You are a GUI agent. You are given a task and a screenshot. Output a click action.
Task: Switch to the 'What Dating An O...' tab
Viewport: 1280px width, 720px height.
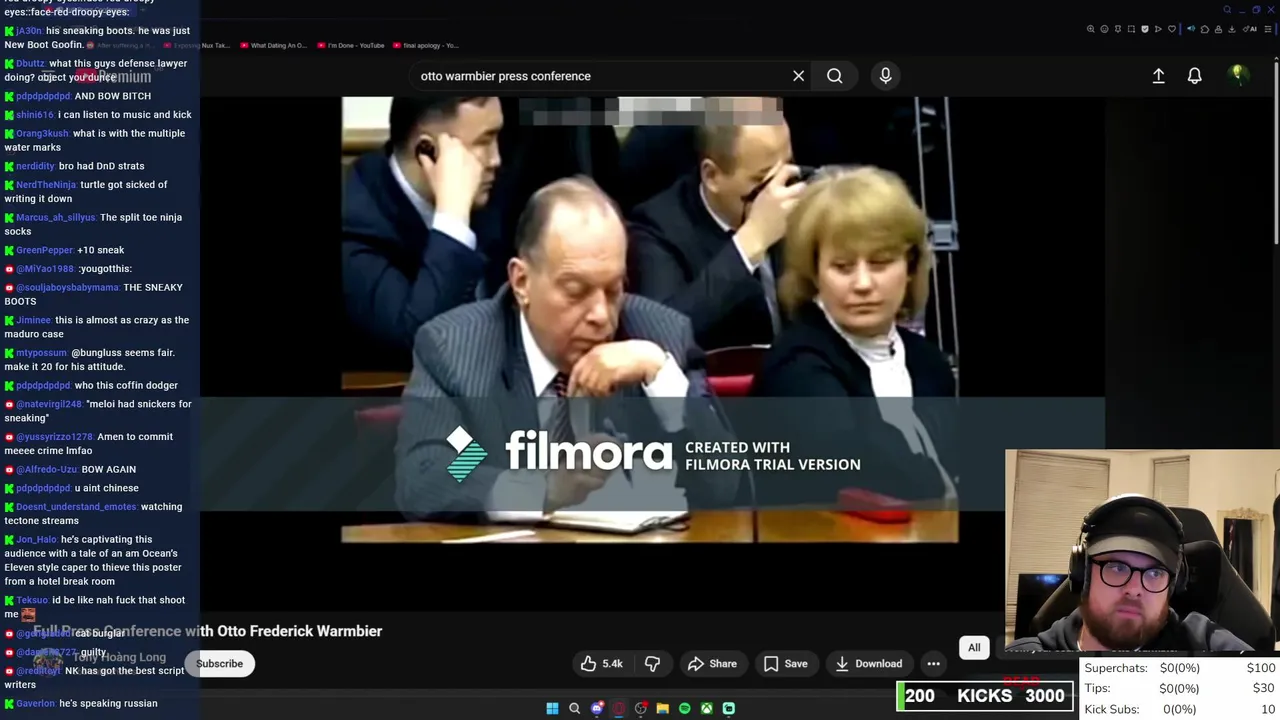coord(273,45)
